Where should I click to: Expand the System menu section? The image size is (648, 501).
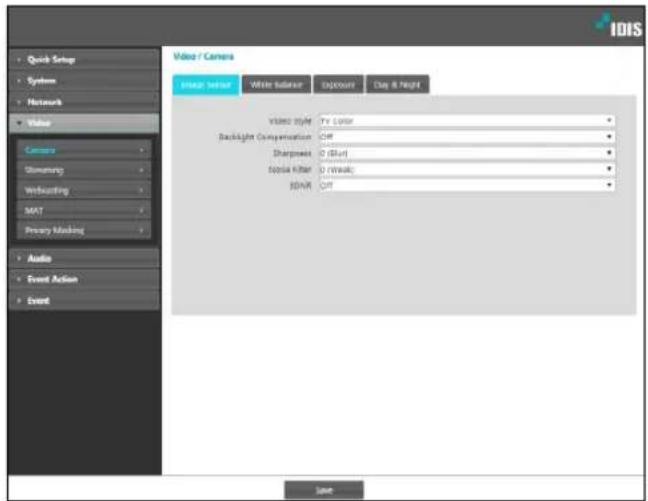click(x=84, y=81)
